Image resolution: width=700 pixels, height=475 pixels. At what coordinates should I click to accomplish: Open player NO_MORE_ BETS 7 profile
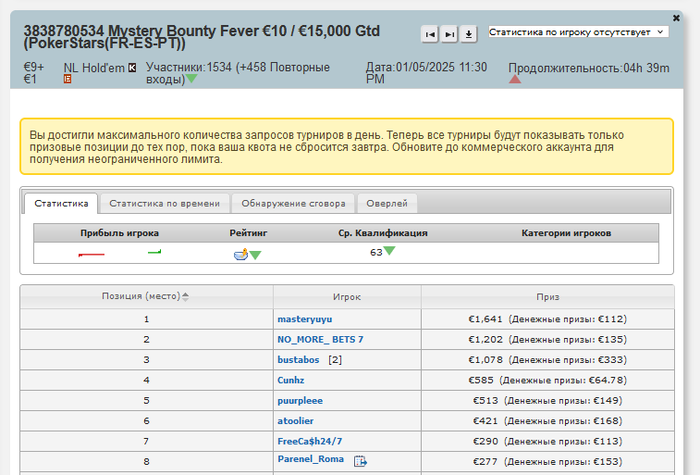pyautogui.click(x=321, y=340)
